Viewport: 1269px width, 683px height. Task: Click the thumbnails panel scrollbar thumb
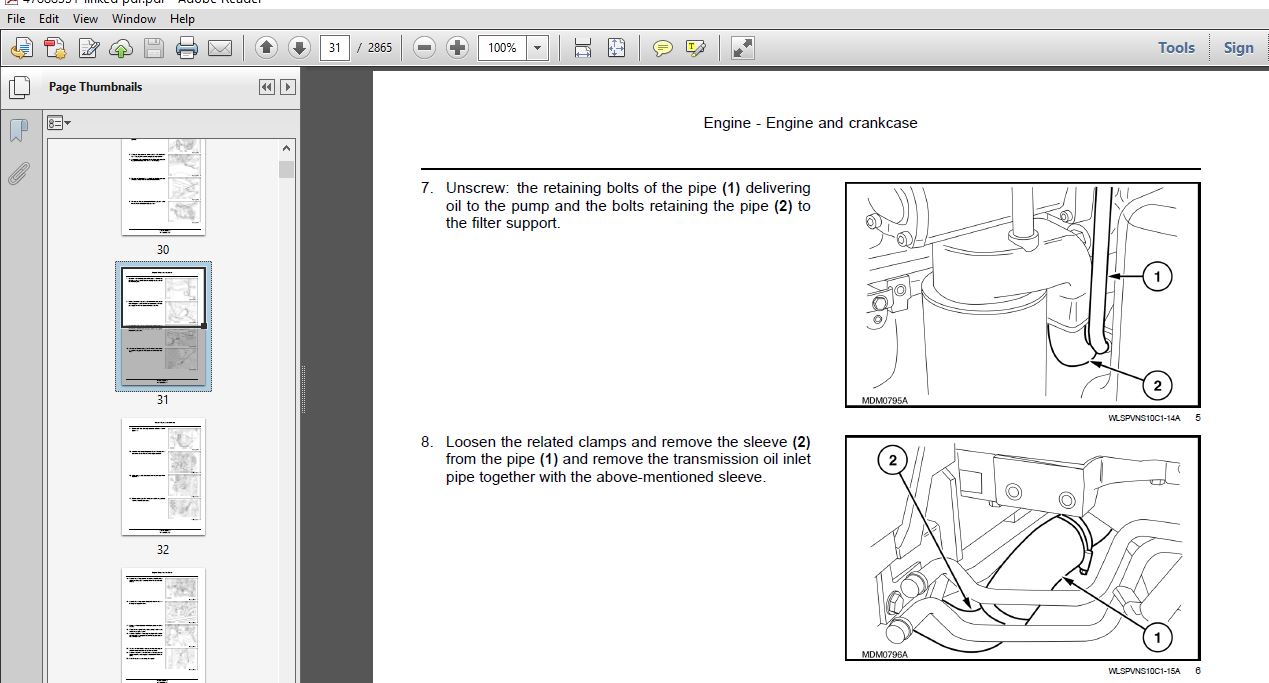(287, 169)
